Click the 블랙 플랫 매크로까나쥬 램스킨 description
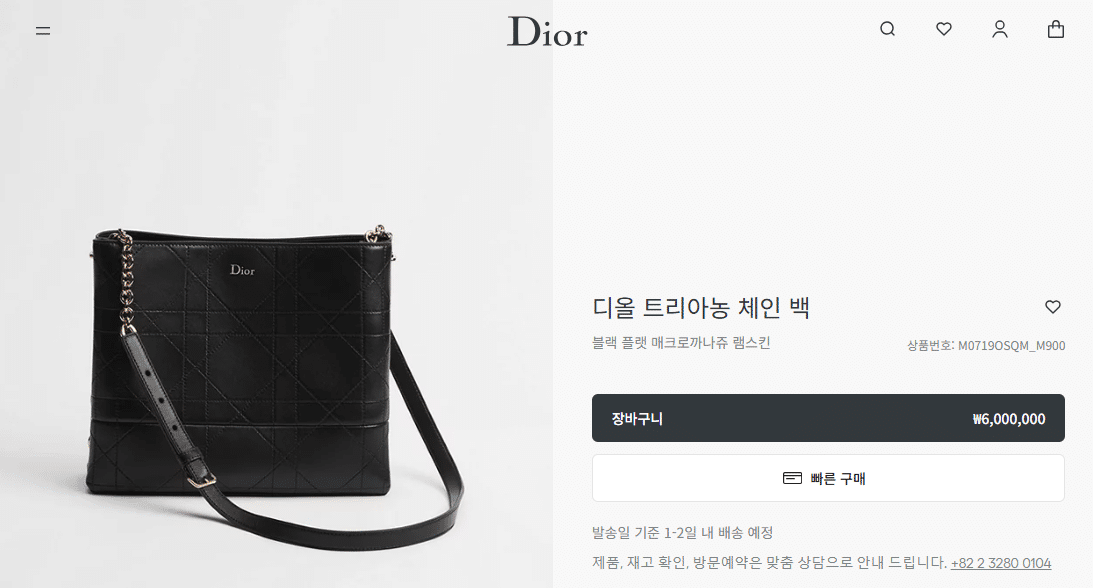1093x588 pixels. tap(681, 343)
